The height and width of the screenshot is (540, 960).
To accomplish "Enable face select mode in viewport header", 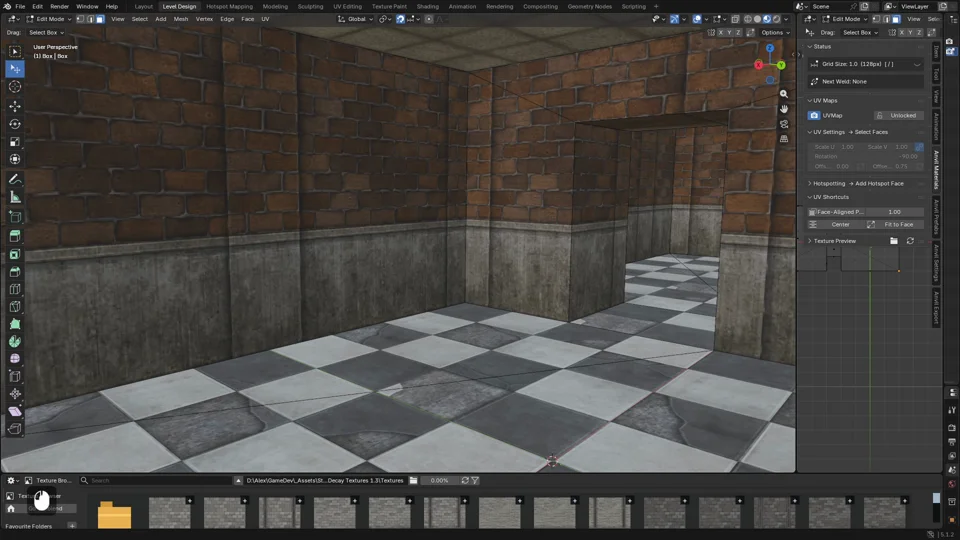I will pos(100,19).
